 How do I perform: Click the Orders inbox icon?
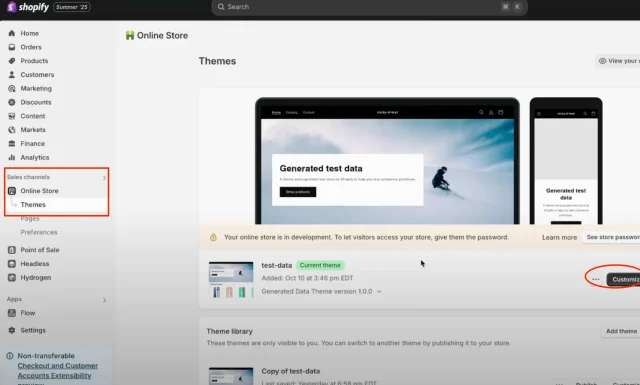tap(12, 47)
